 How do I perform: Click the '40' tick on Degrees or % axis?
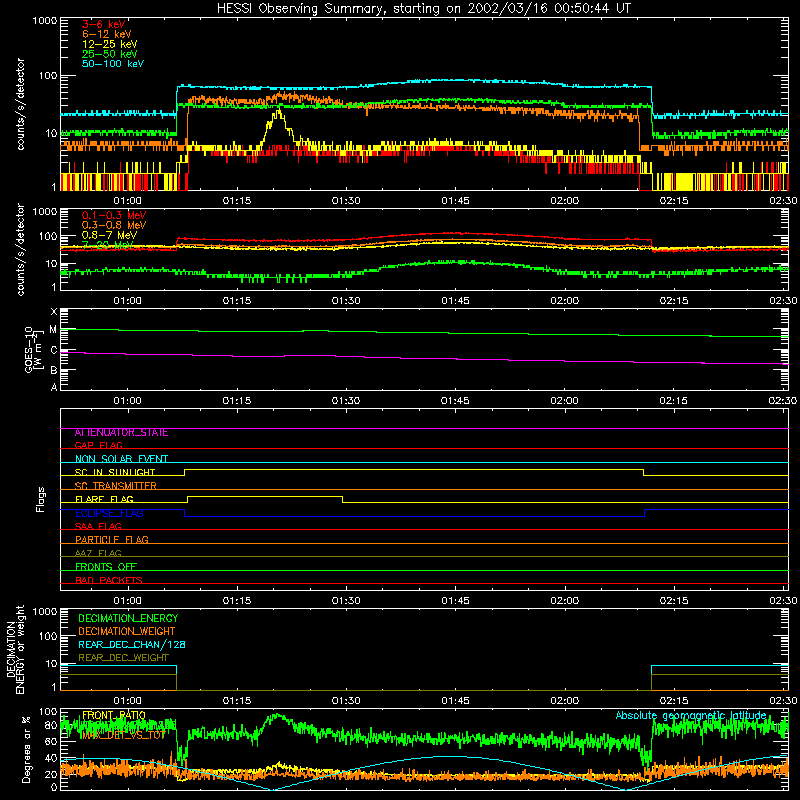pyautogui.click(x=51, y=758)
